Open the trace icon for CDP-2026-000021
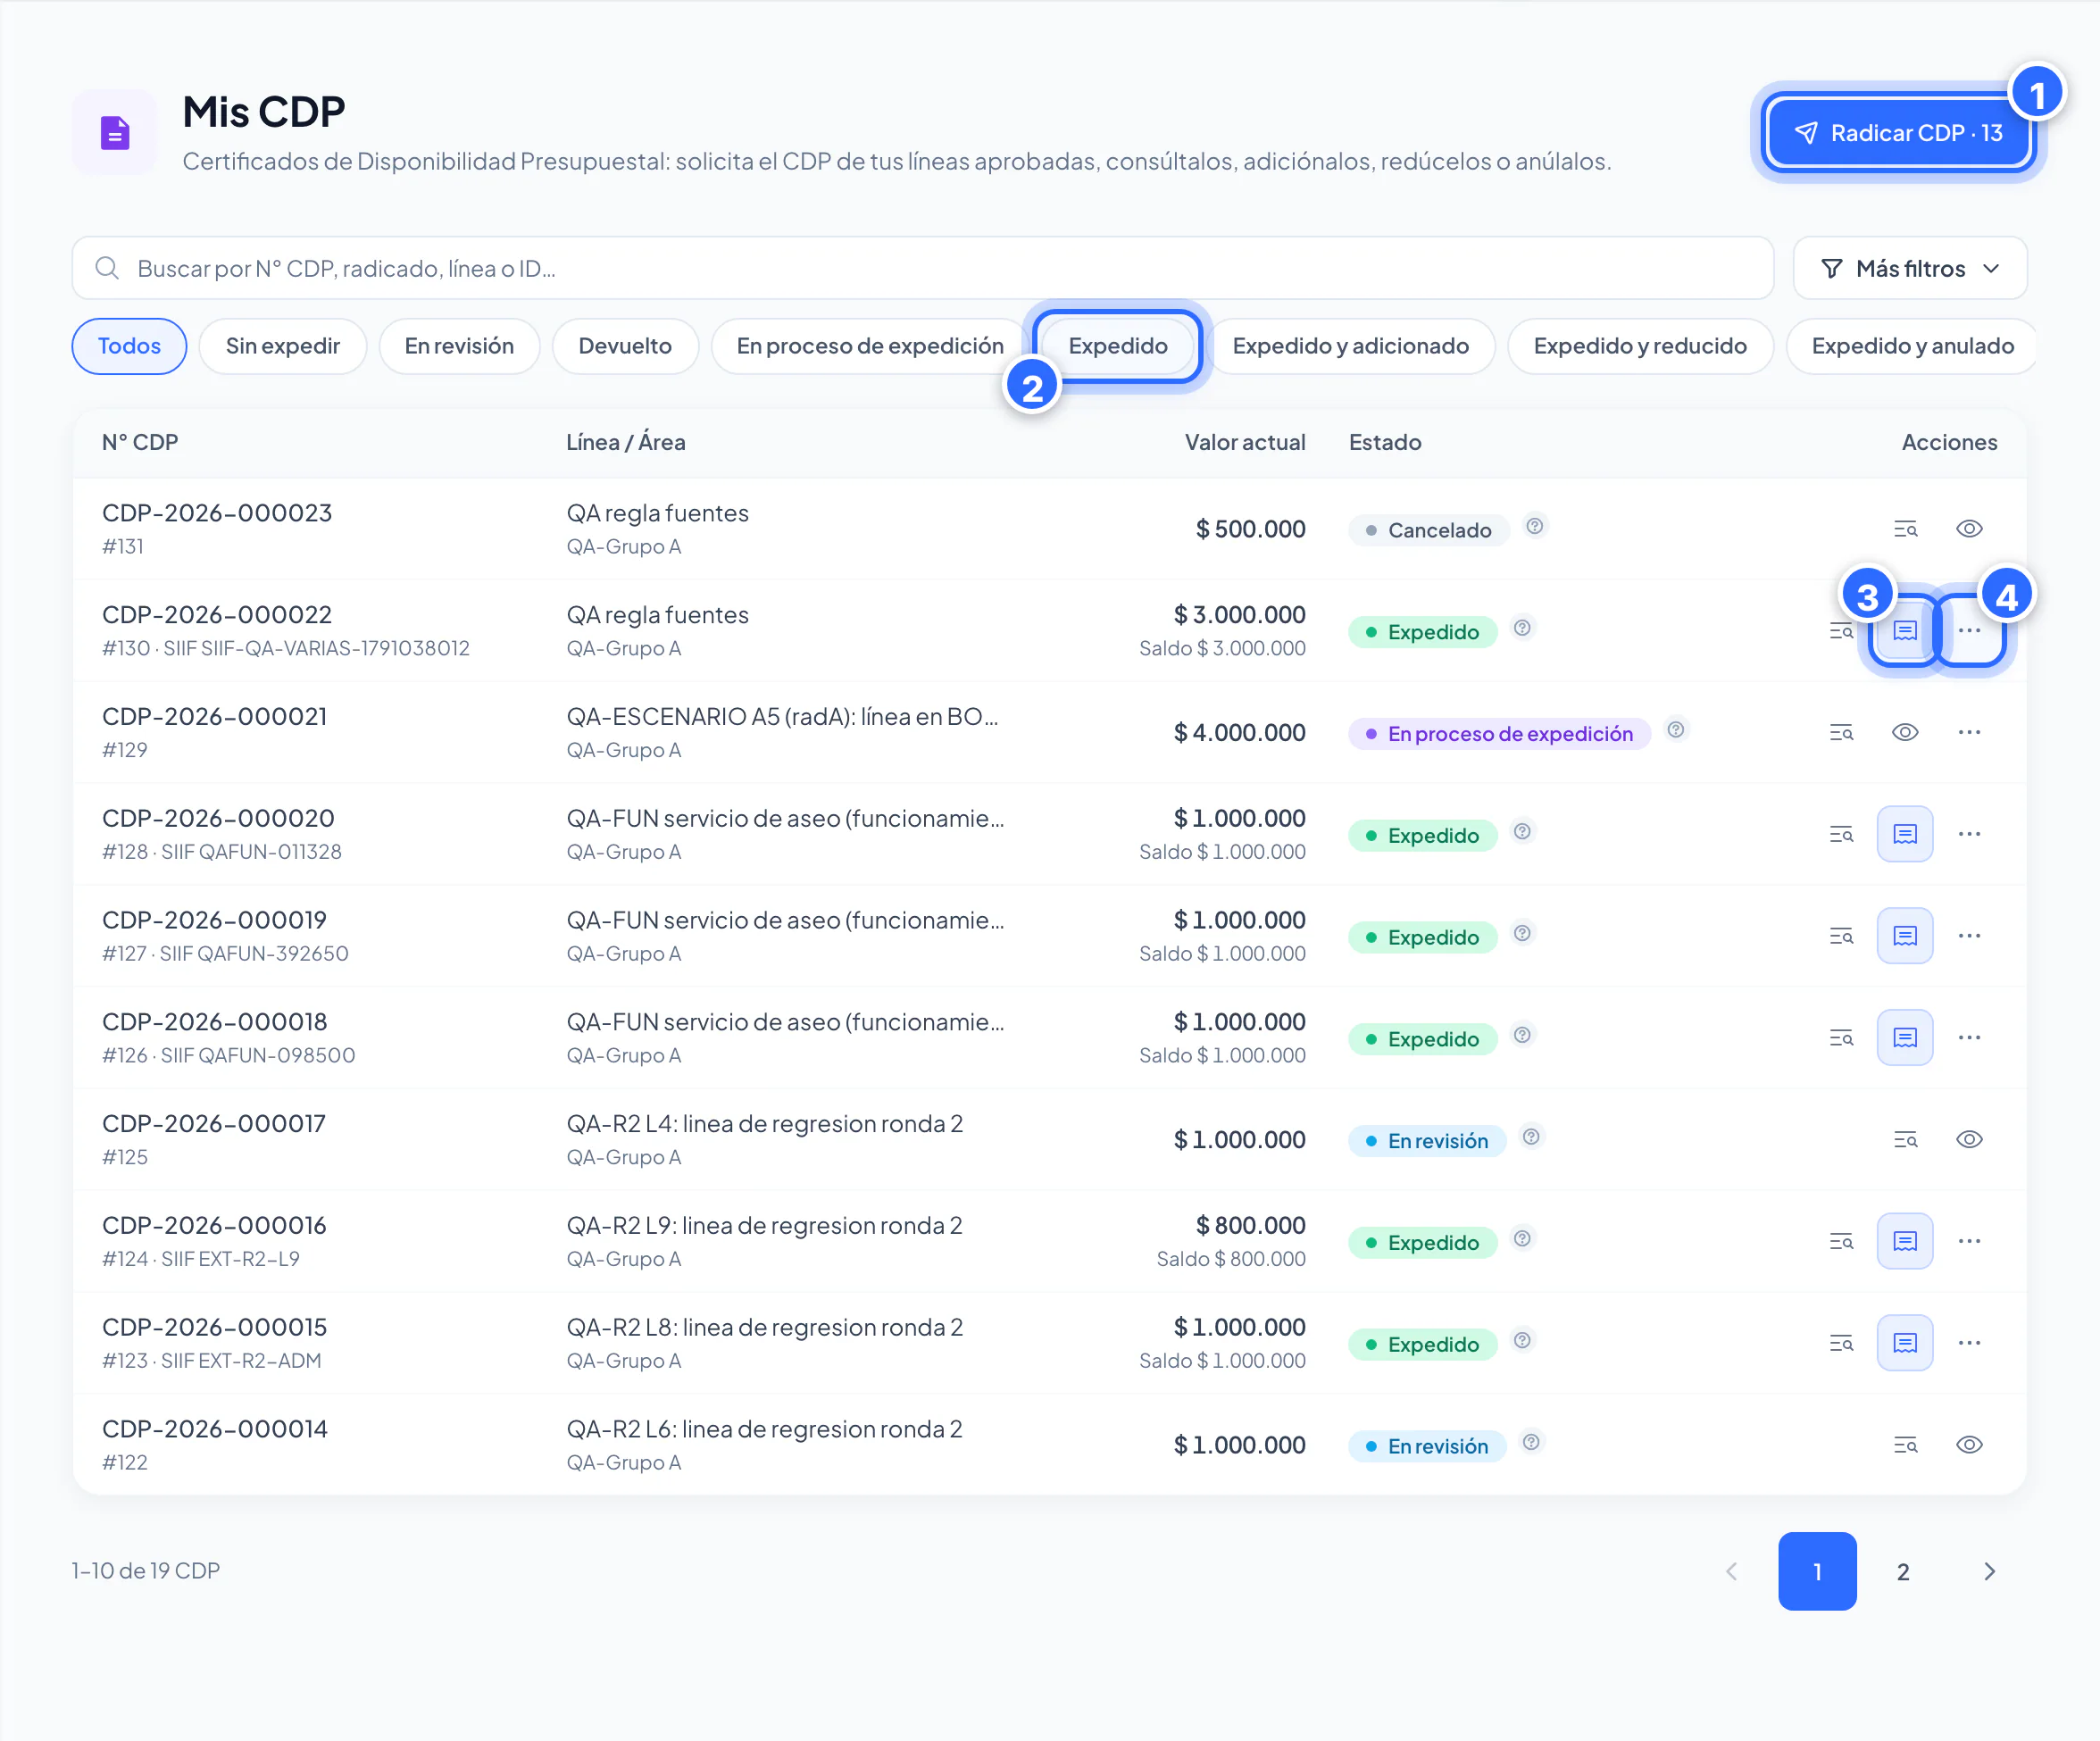Image resolution: width=2100 pixels, height=1741 pixels. coord(1841,733)
